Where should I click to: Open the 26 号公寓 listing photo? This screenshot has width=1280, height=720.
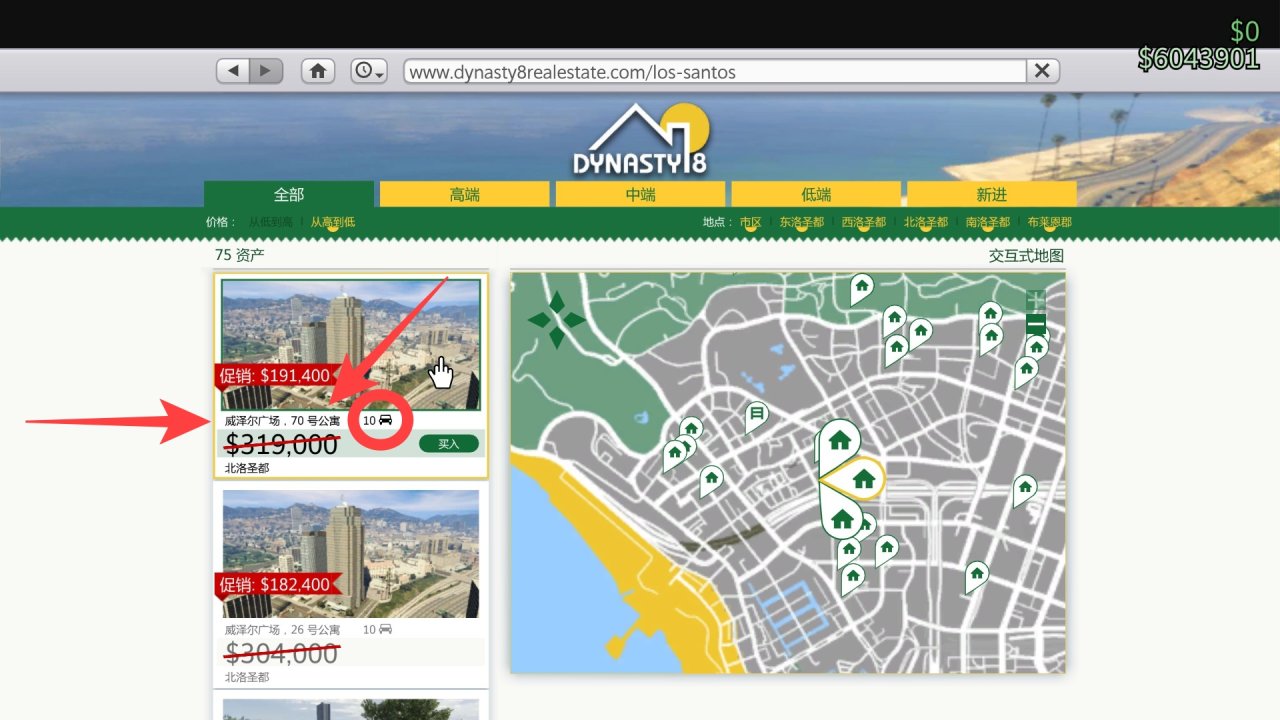(351, 554)
